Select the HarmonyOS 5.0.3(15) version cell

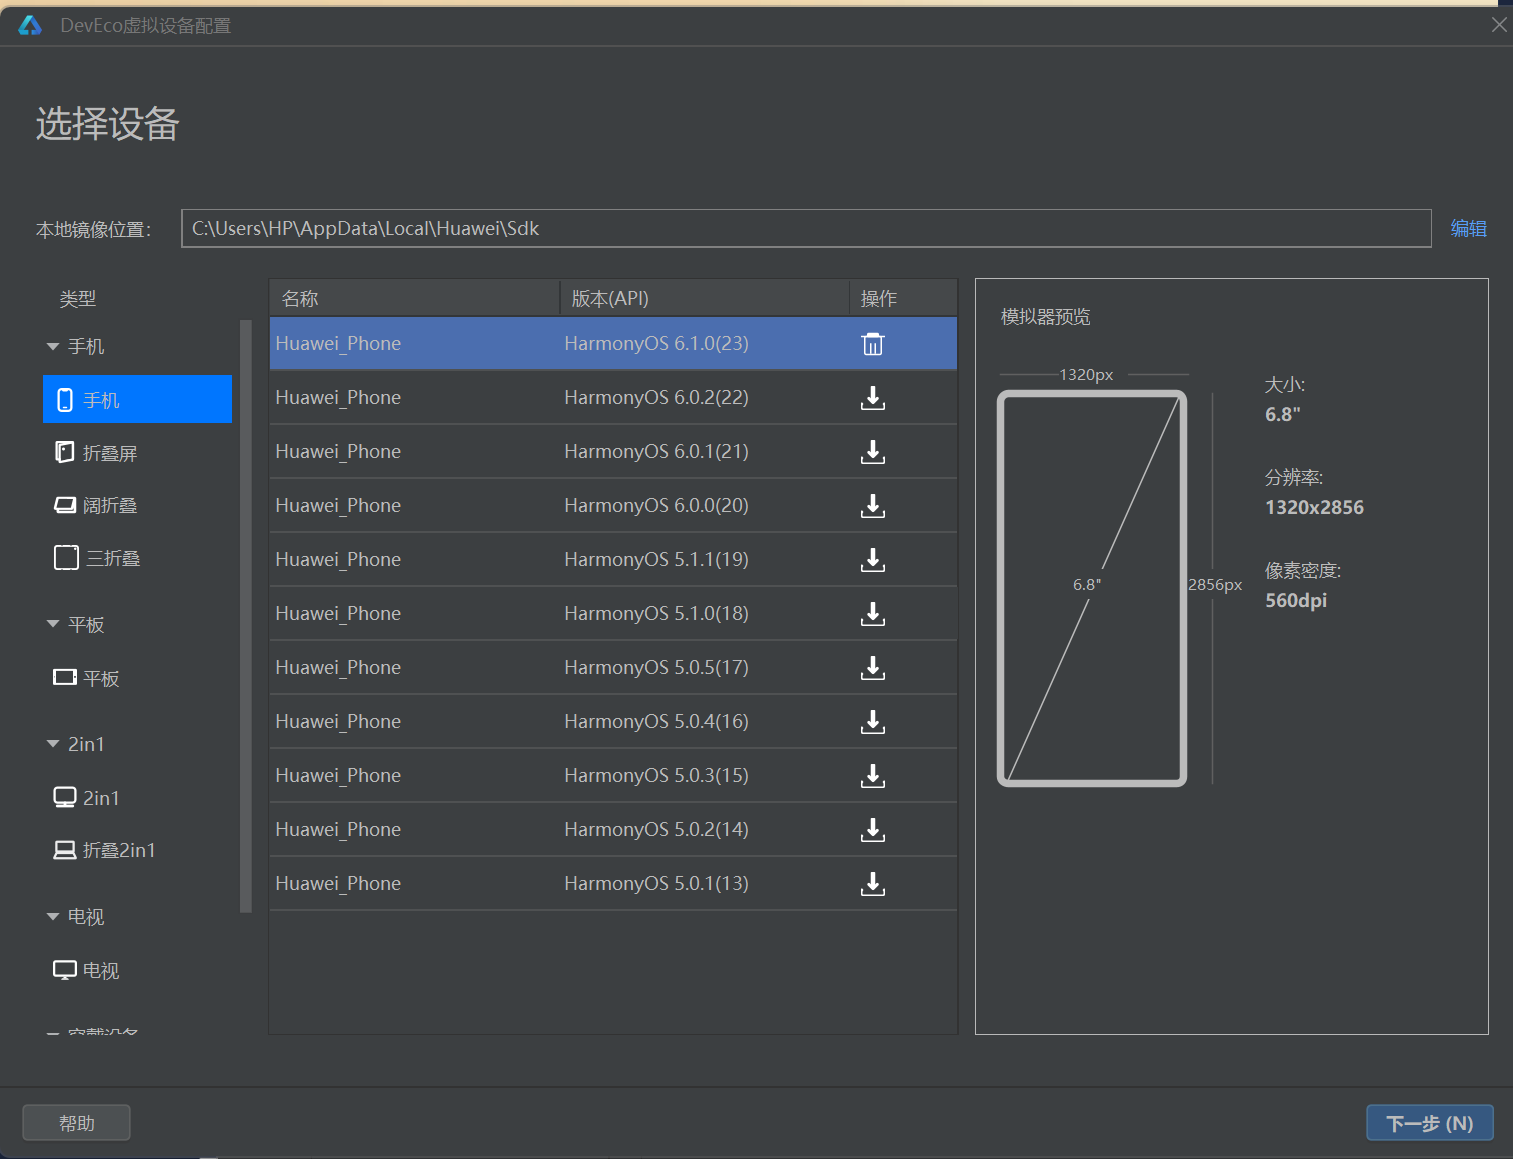[x=656, y=775]
